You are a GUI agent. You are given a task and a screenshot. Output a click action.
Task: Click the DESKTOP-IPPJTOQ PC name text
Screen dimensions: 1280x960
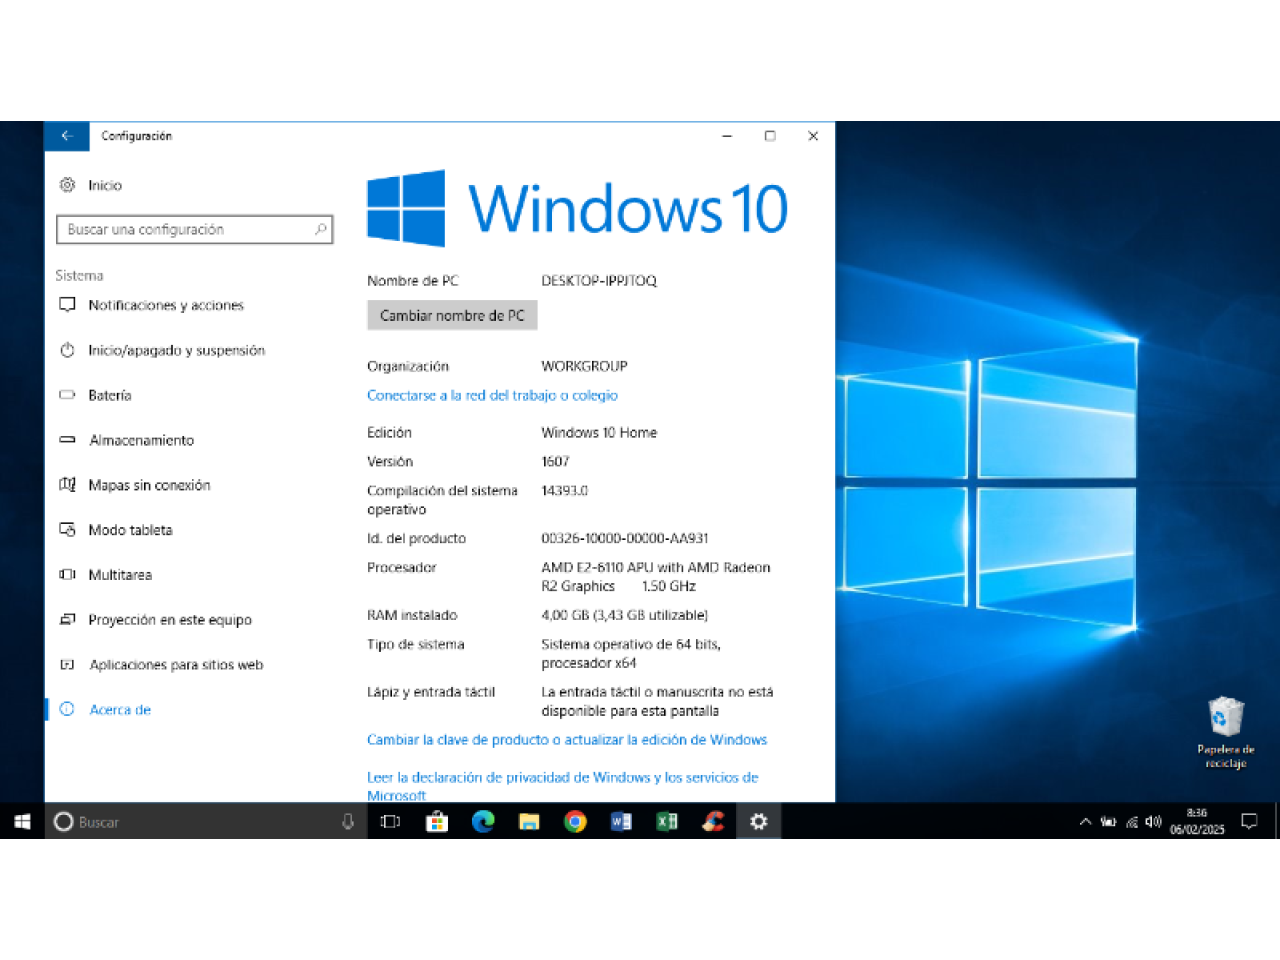(599, 281)
